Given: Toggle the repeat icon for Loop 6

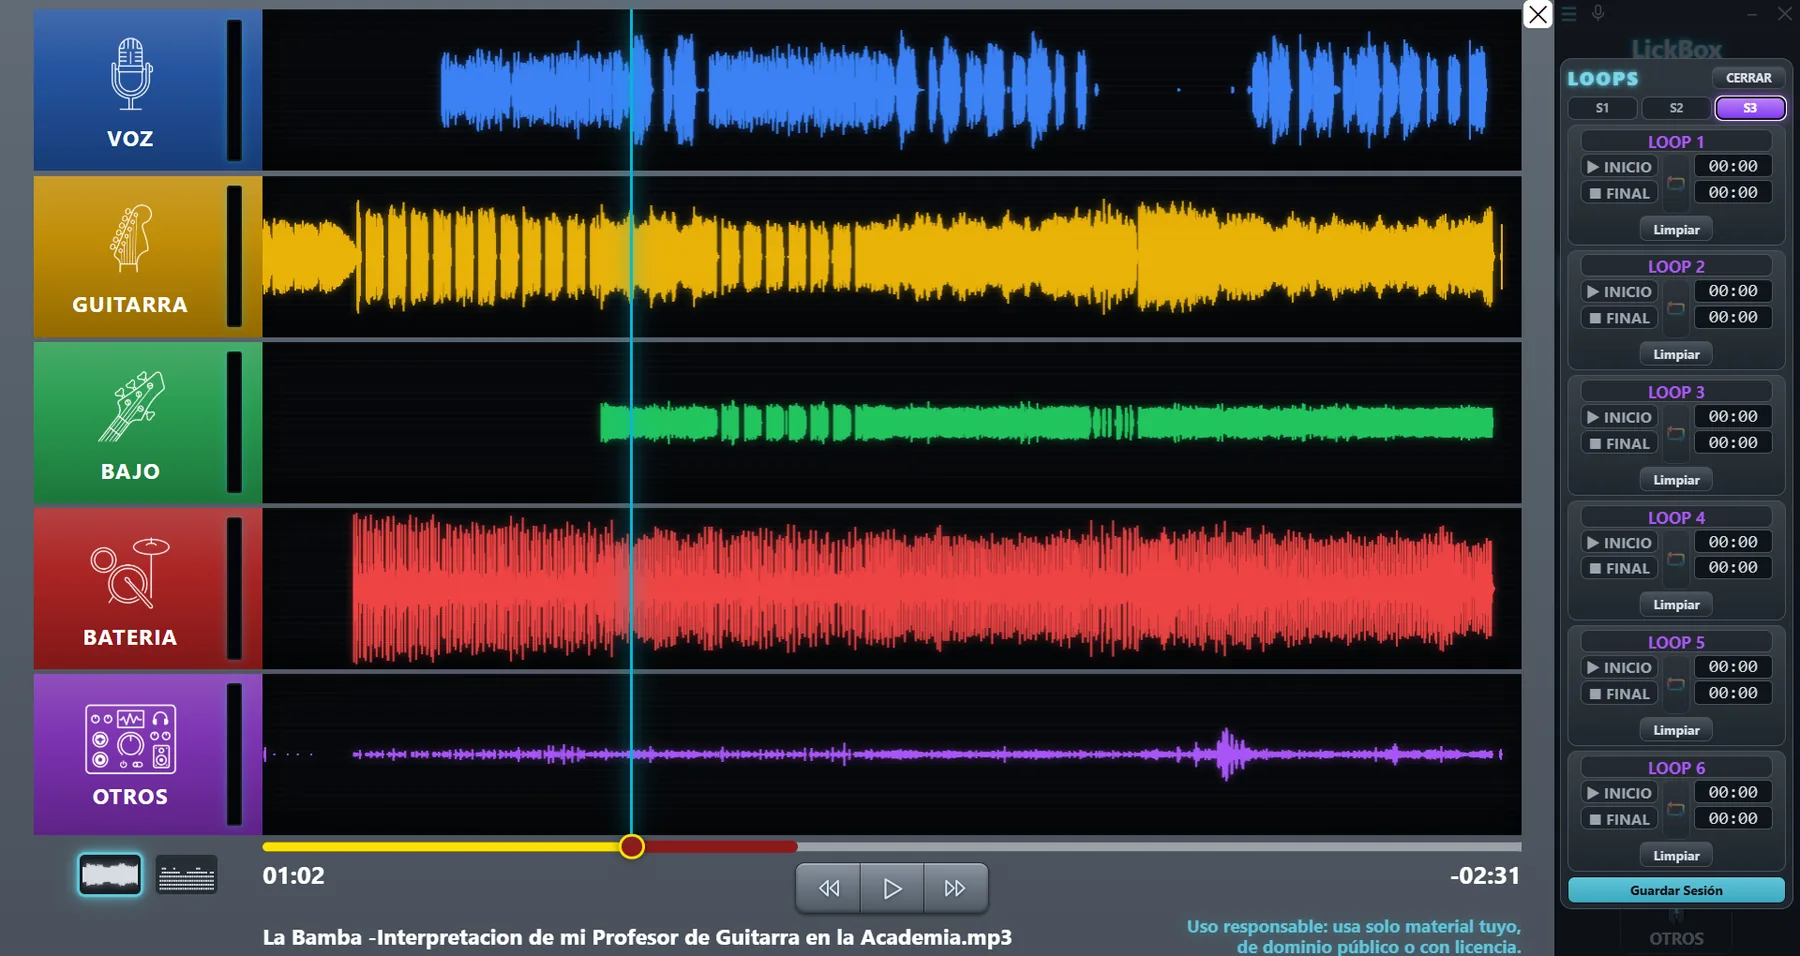Looking at the screenshot, I should pos(1676,809).
